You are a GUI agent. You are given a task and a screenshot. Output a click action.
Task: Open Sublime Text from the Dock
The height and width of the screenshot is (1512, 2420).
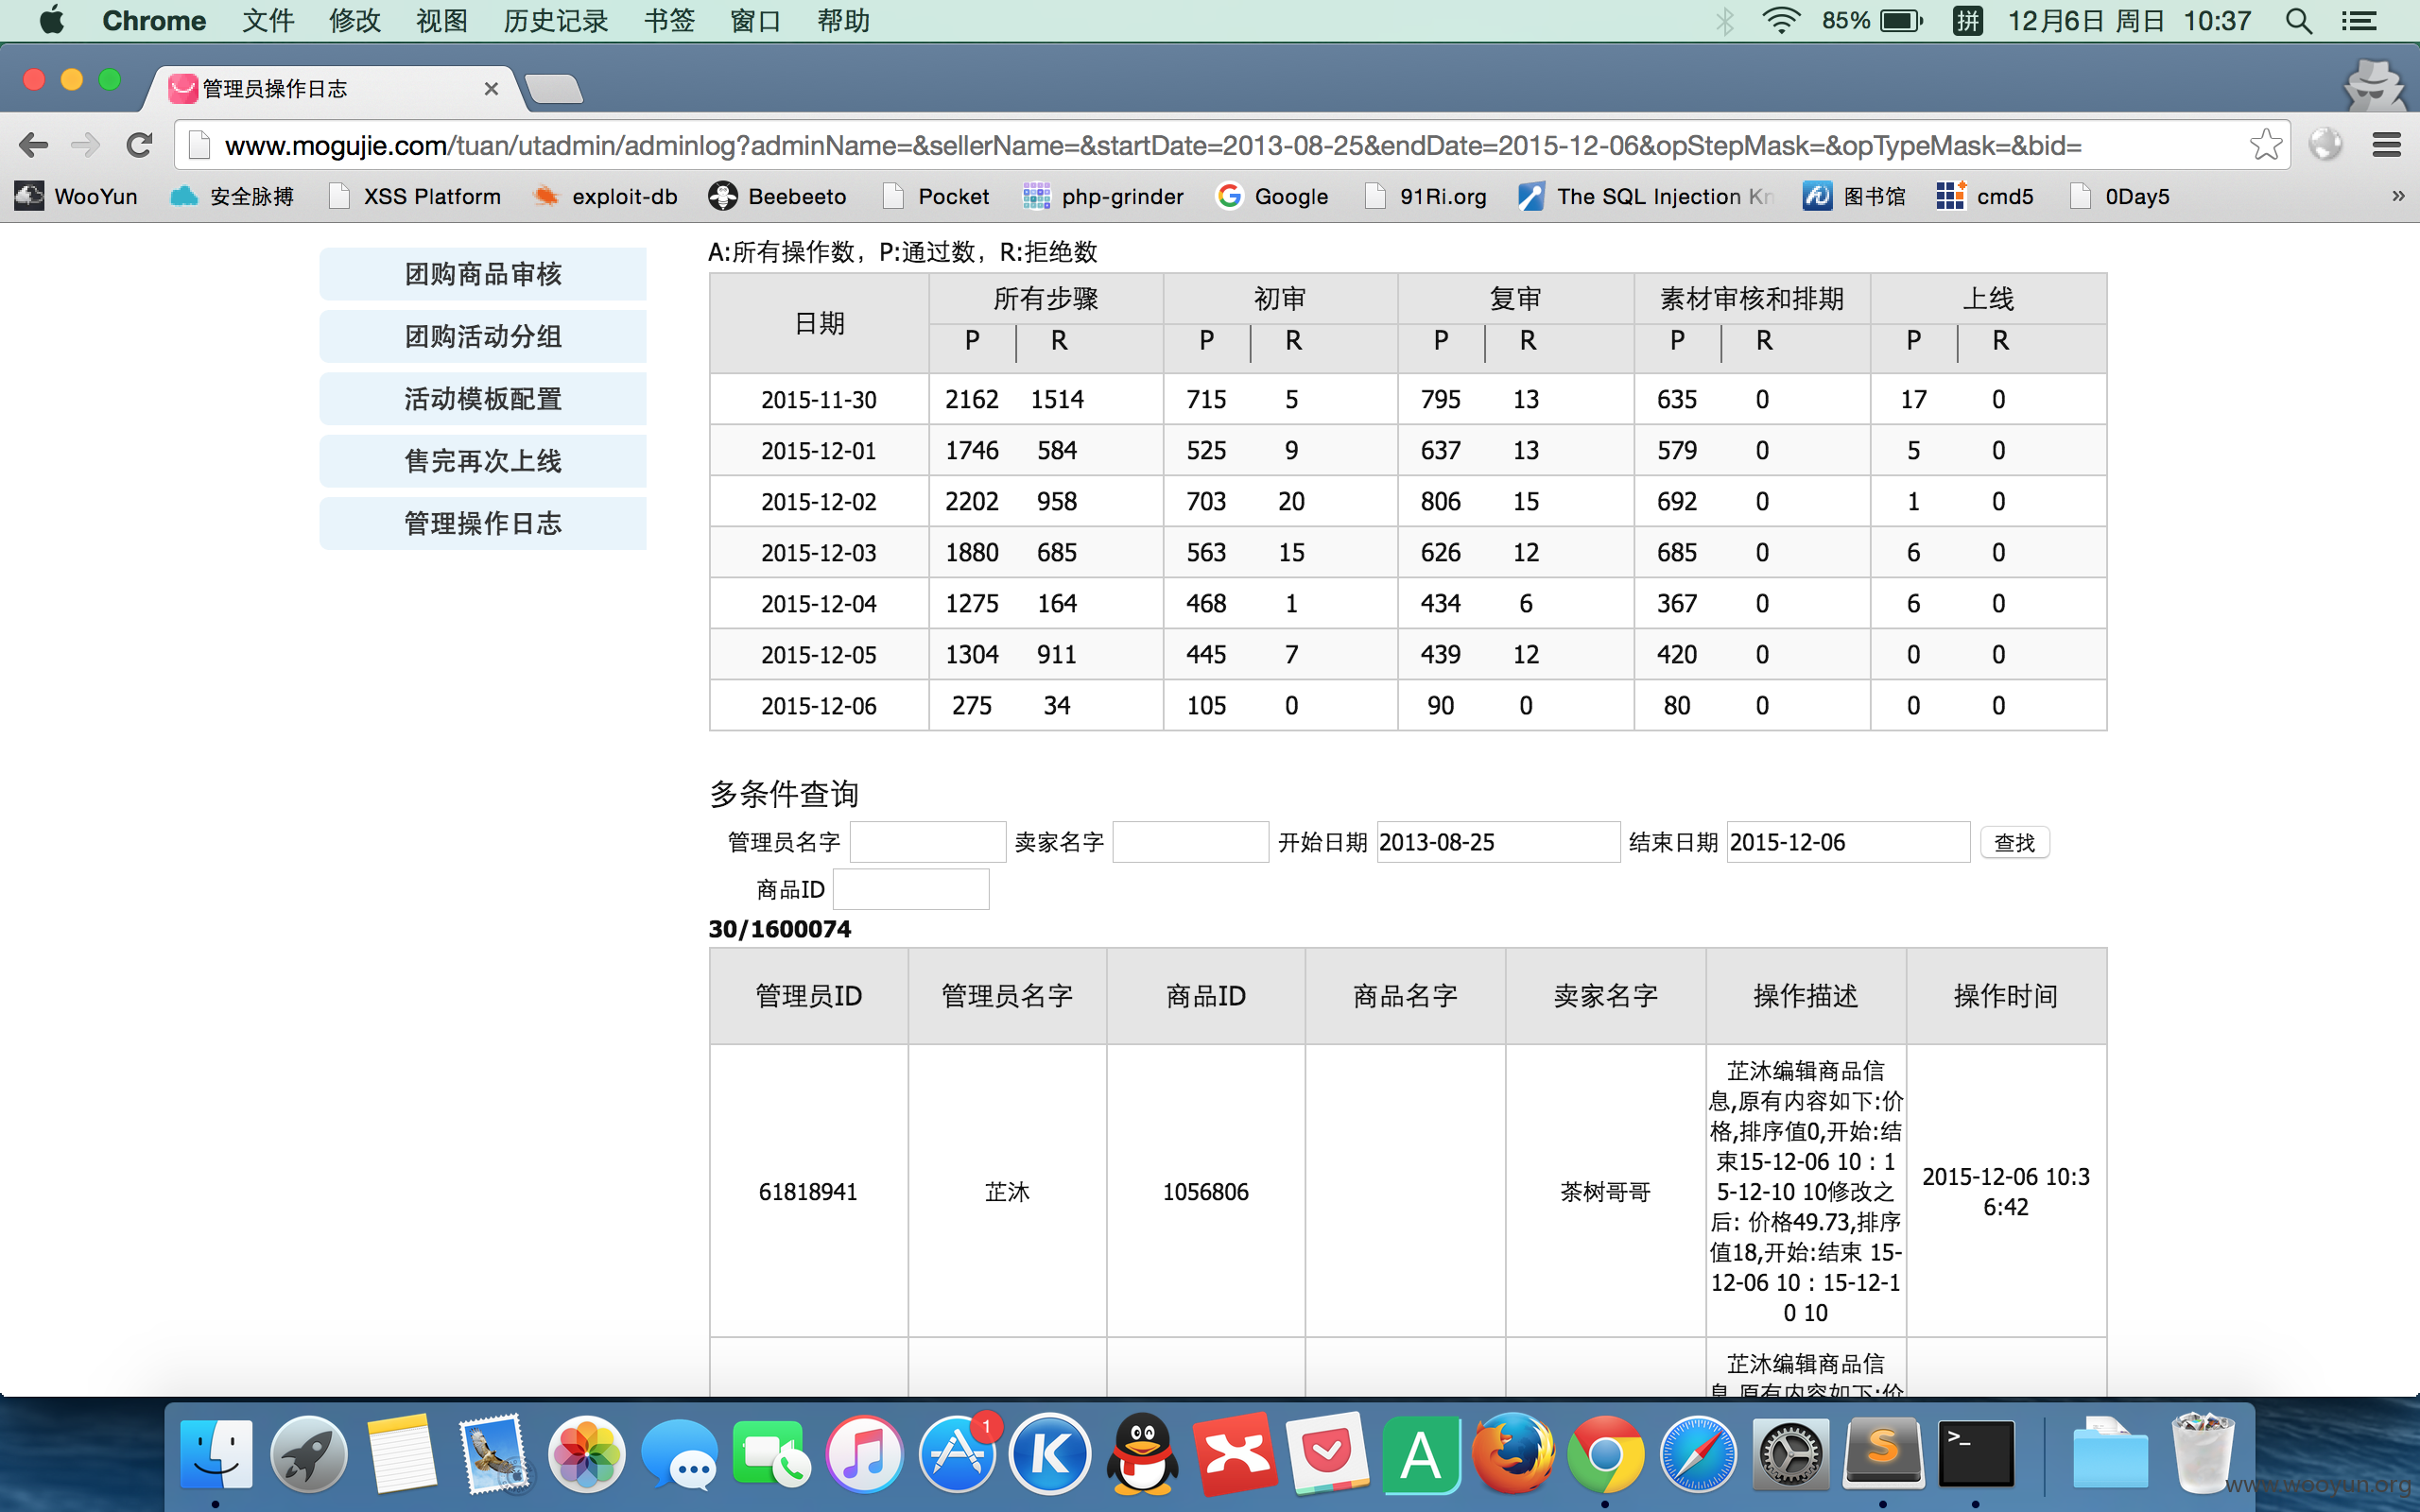(1883, 1453)
